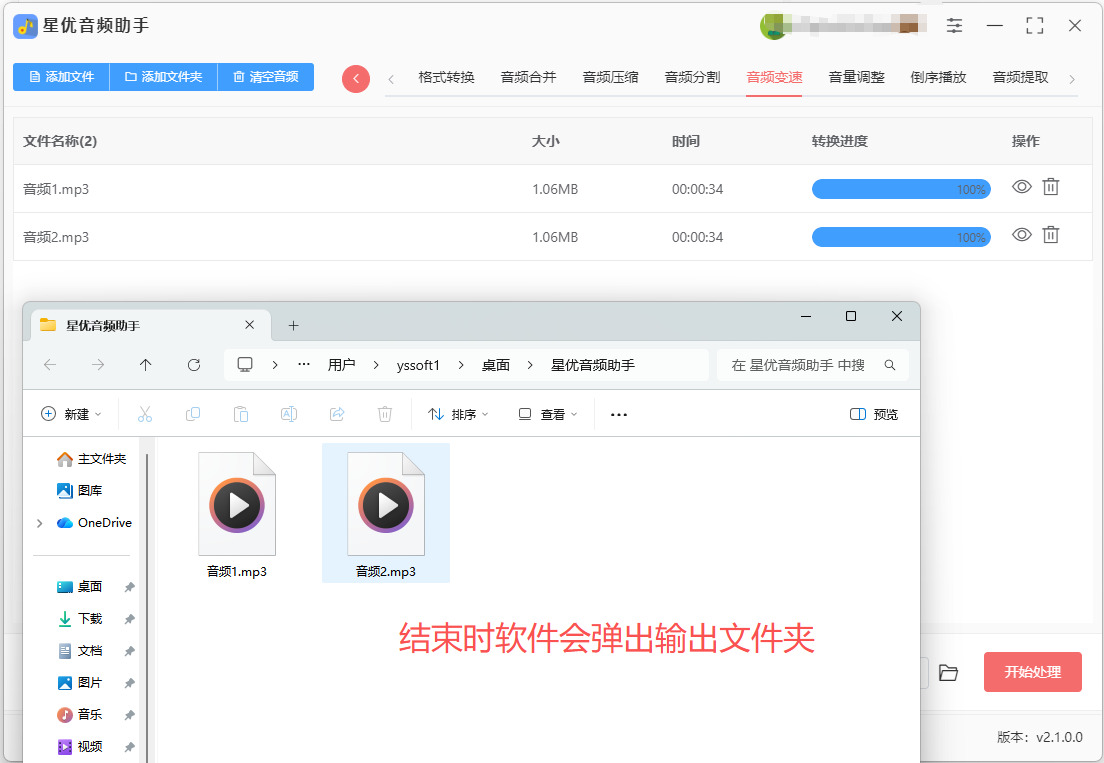Click the 清空音频 button
This screenshot has height=763, width=1104.
tap(266, 77)
